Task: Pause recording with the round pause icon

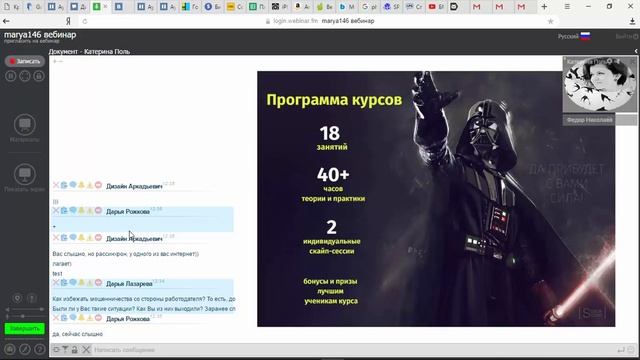Action: [x=11, y=76]
